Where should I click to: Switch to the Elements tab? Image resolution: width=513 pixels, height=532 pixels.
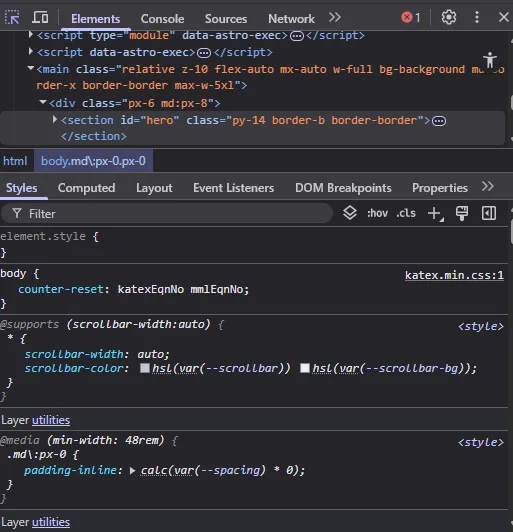[95, 19]
